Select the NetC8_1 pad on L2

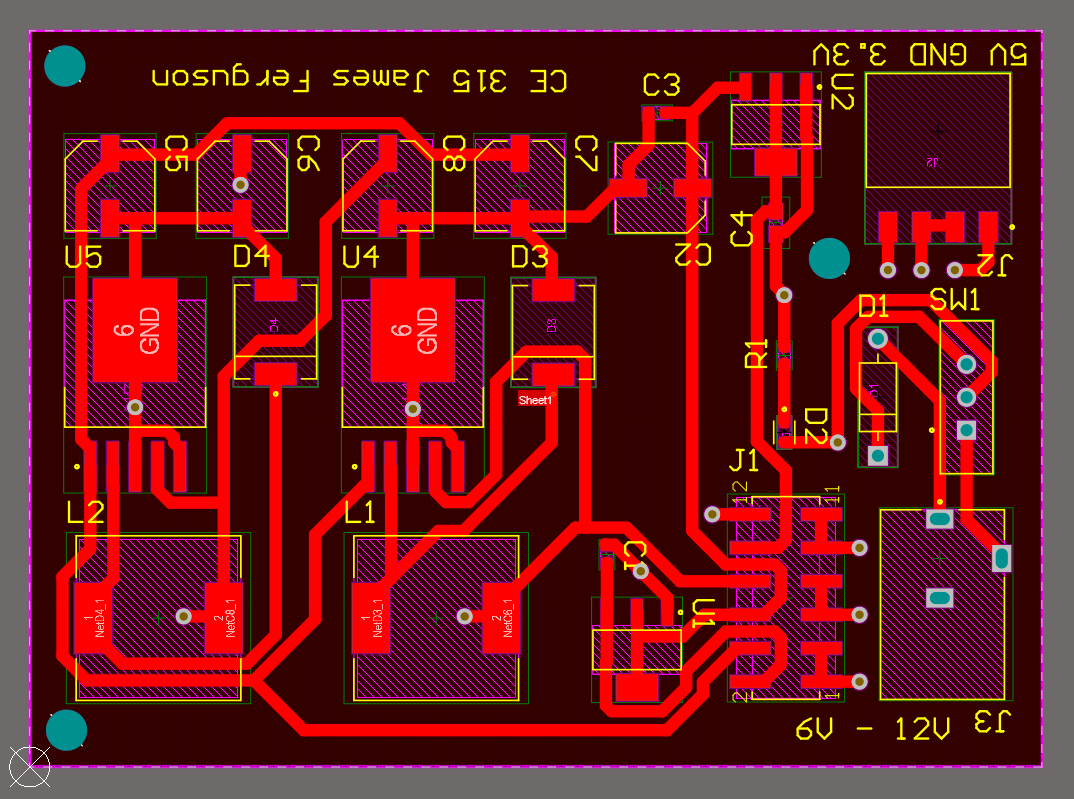coord(224,618)
